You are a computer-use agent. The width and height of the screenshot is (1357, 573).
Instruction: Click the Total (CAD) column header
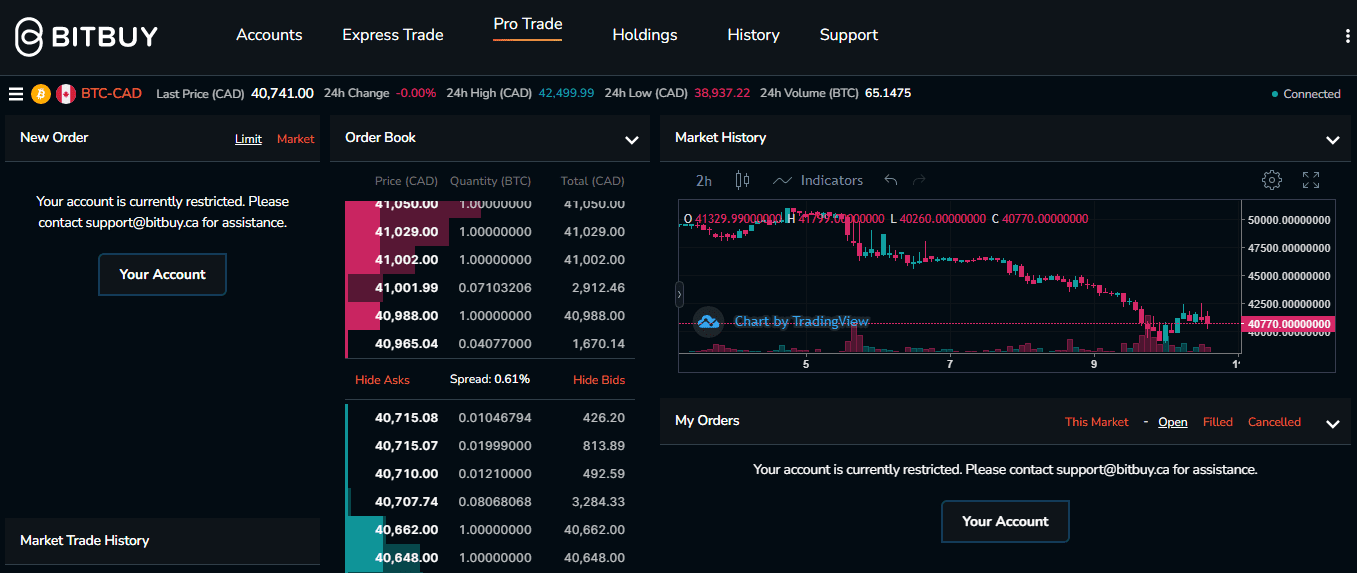592,181
